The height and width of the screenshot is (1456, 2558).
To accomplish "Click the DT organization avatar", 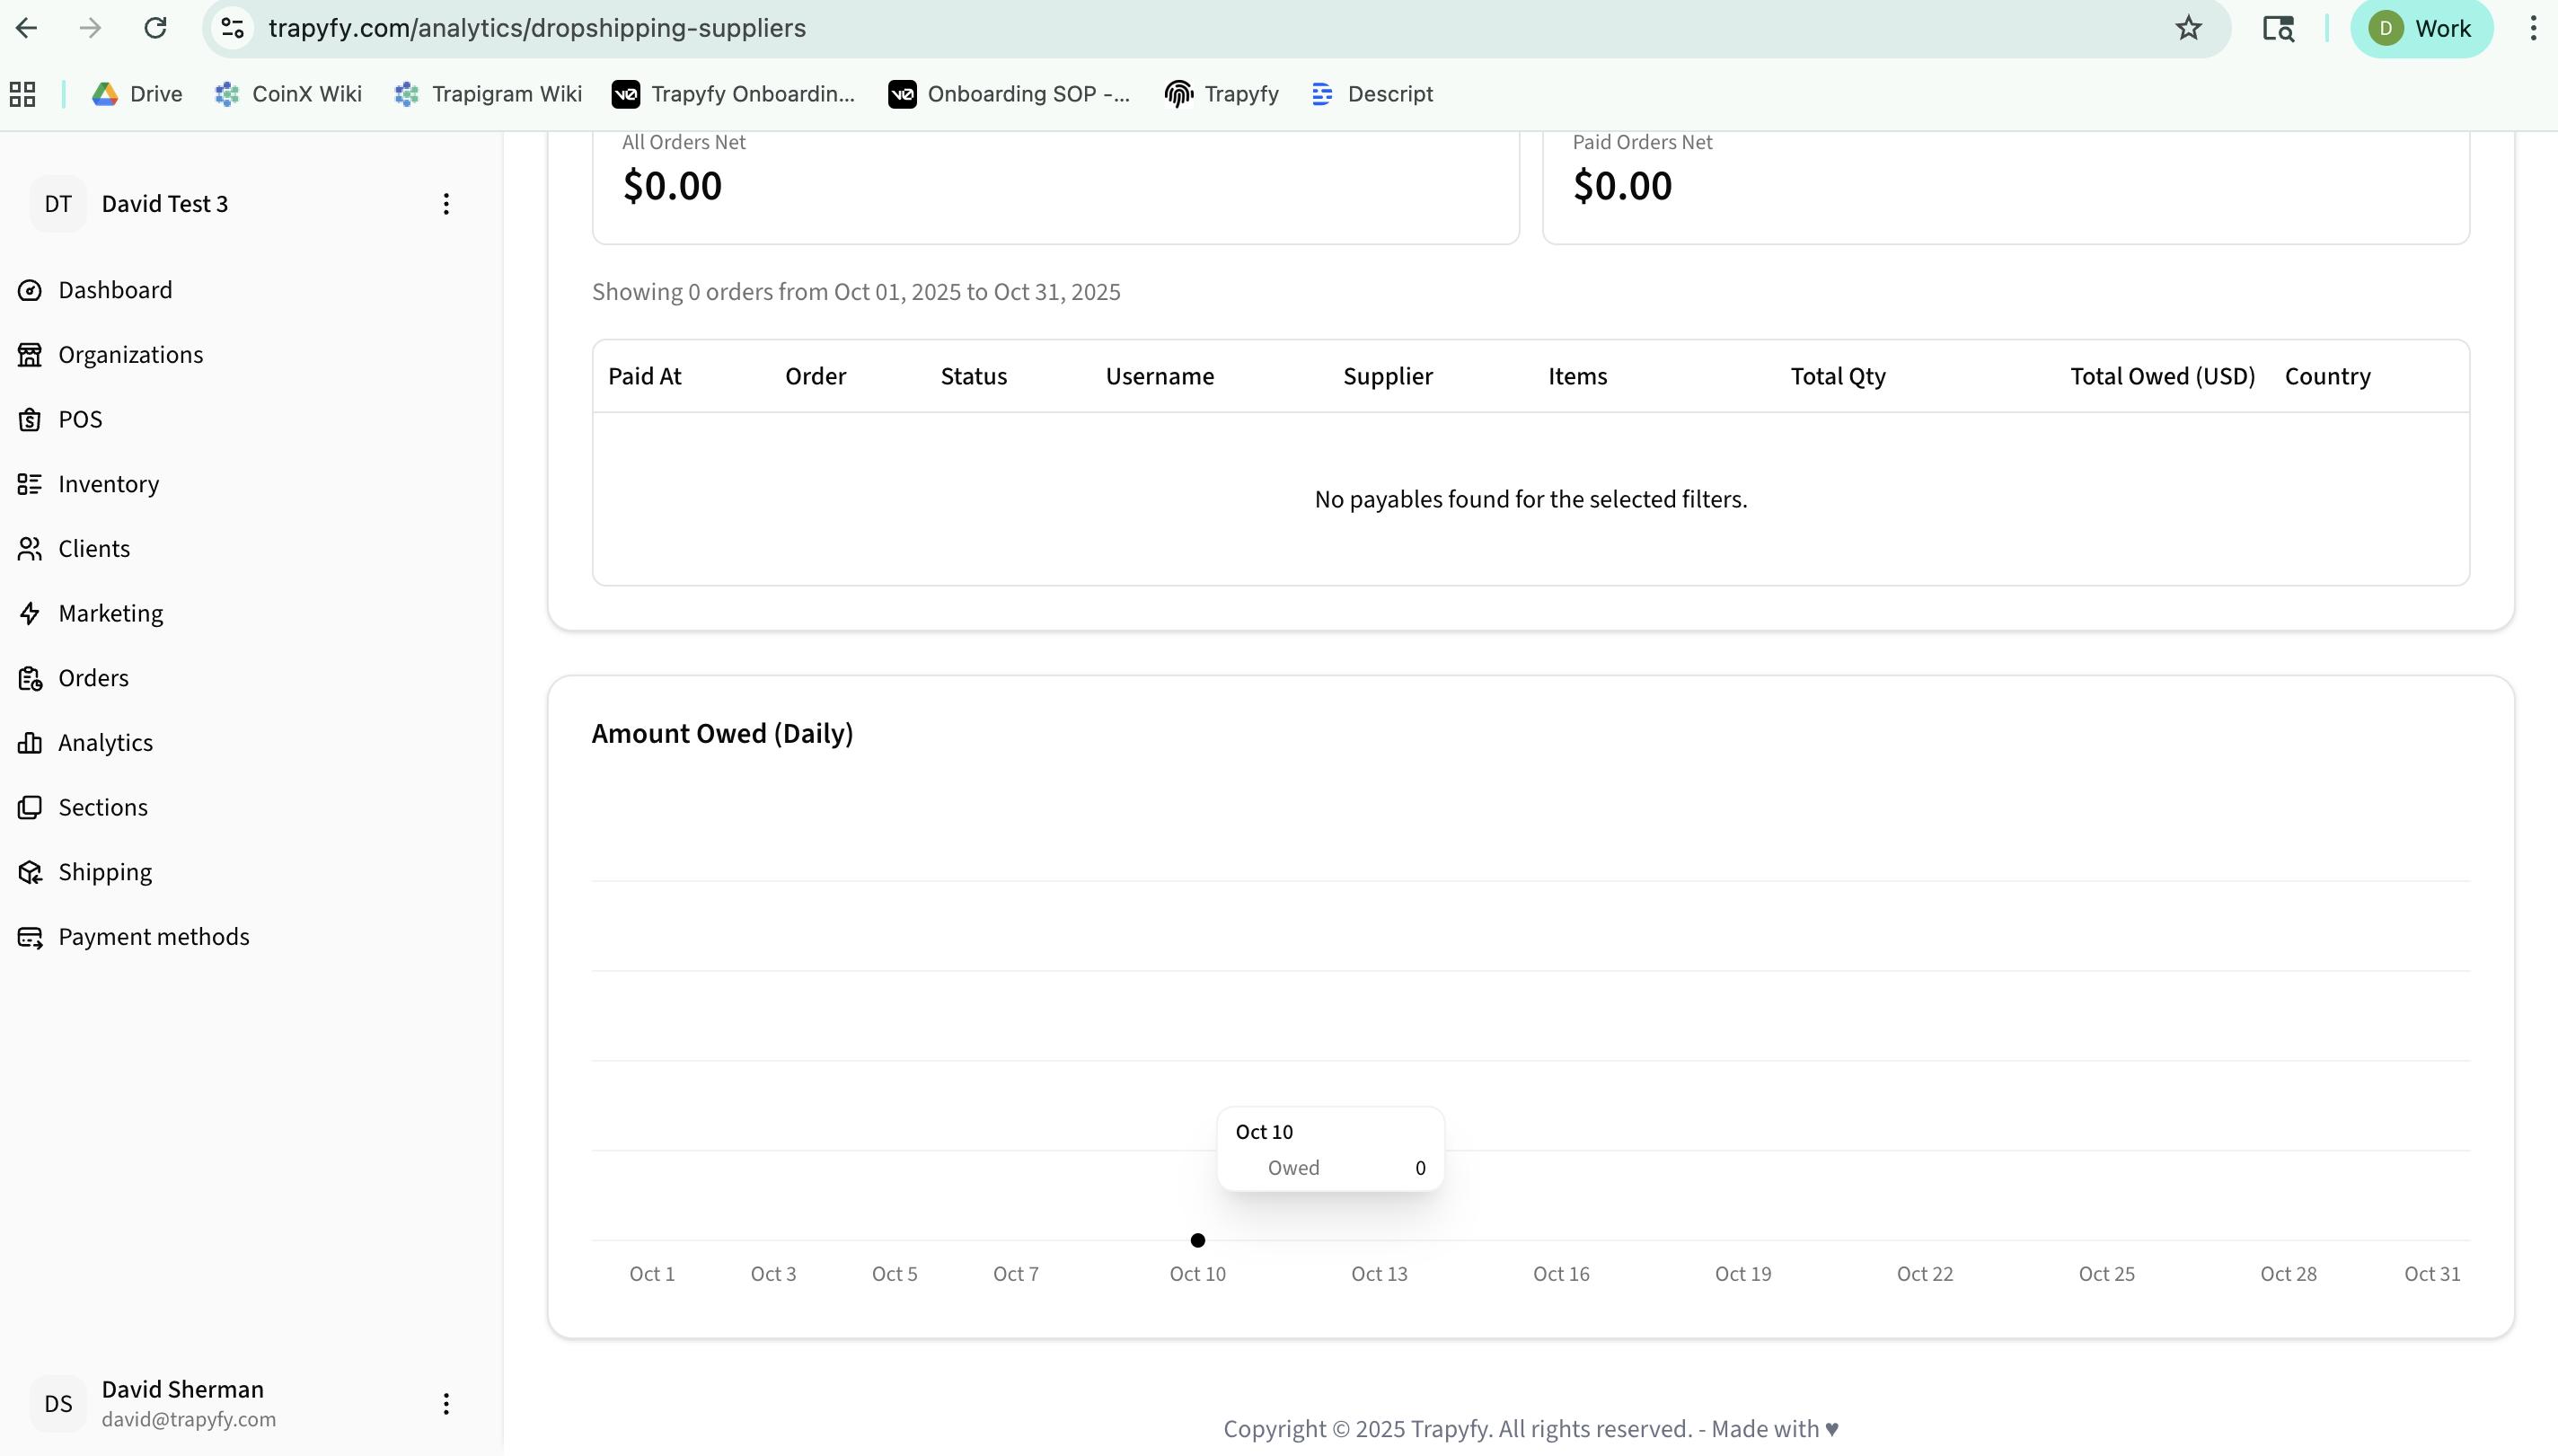I will tap(58, 204).
